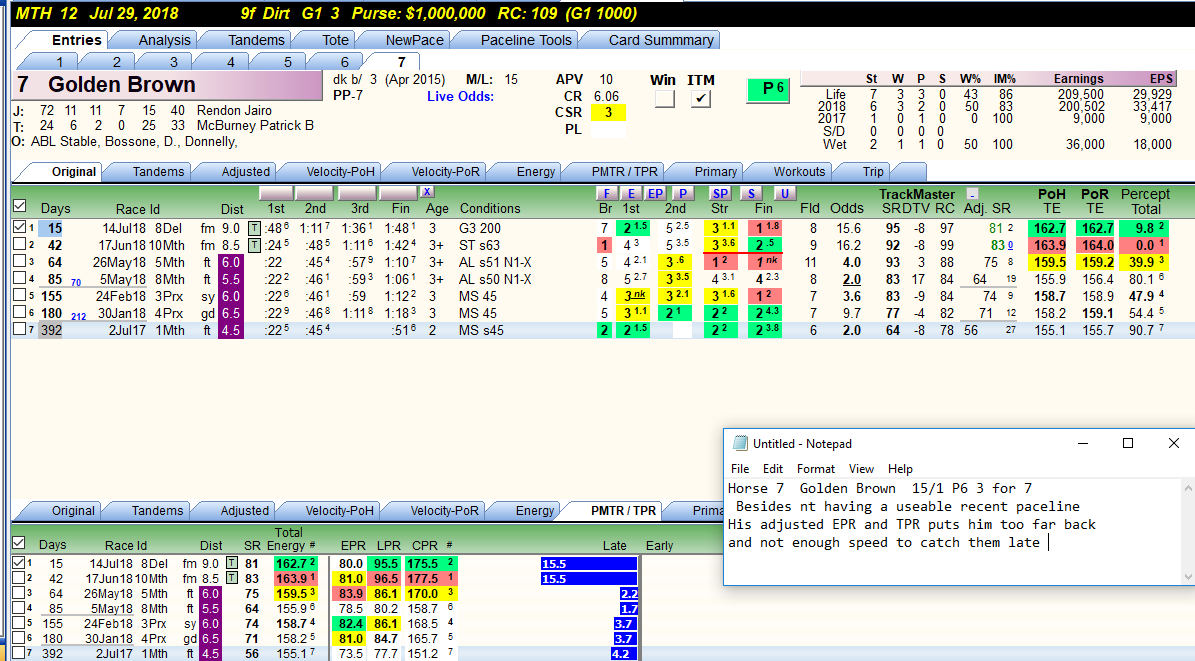Click the P button beside EP

point(683,193)
